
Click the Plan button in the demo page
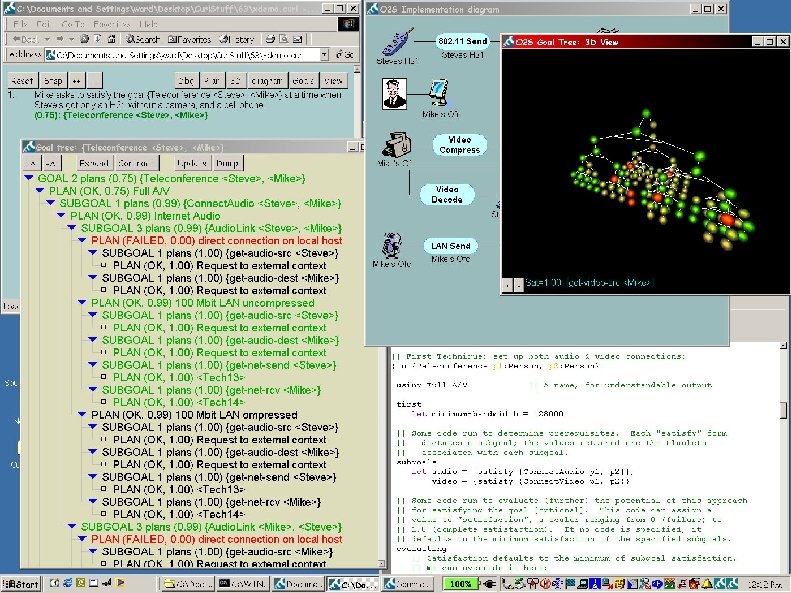[212, 81]
